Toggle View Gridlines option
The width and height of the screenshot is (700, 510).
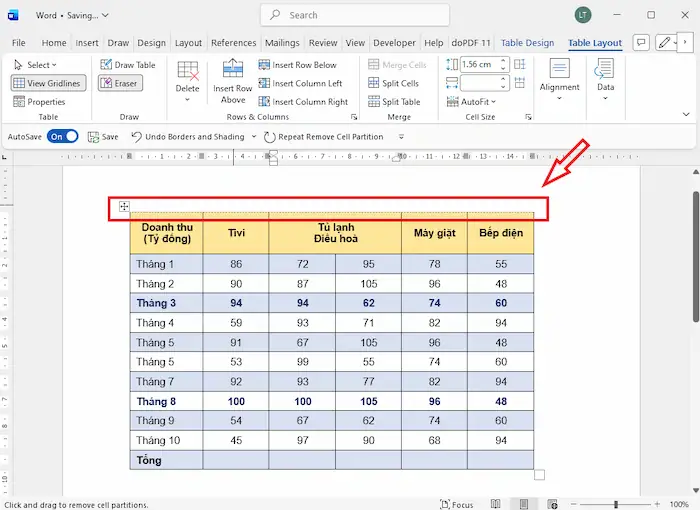pos(48,84)
